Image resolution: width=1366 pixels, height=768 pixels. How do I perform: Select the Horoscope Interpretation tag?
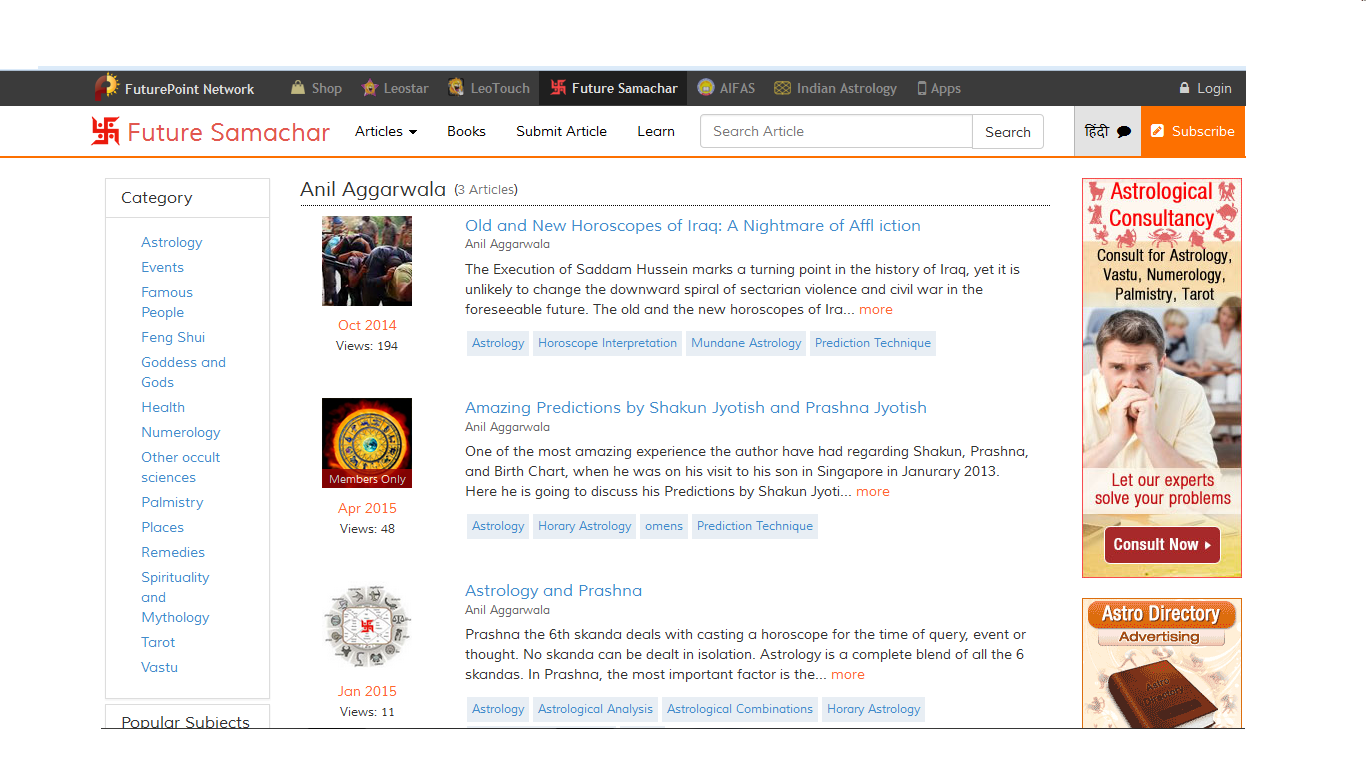[607, 343]
